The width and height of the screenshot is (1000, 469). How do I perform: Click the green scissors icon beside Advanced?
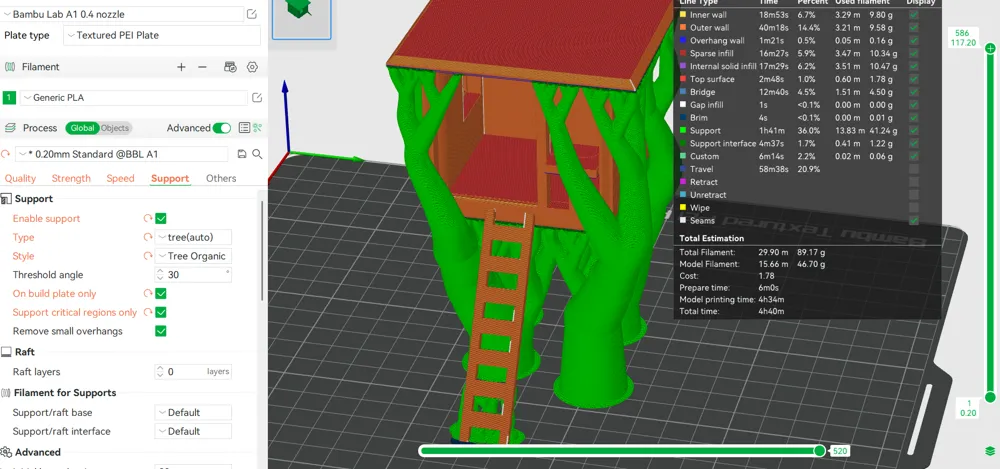pos(257,128)
